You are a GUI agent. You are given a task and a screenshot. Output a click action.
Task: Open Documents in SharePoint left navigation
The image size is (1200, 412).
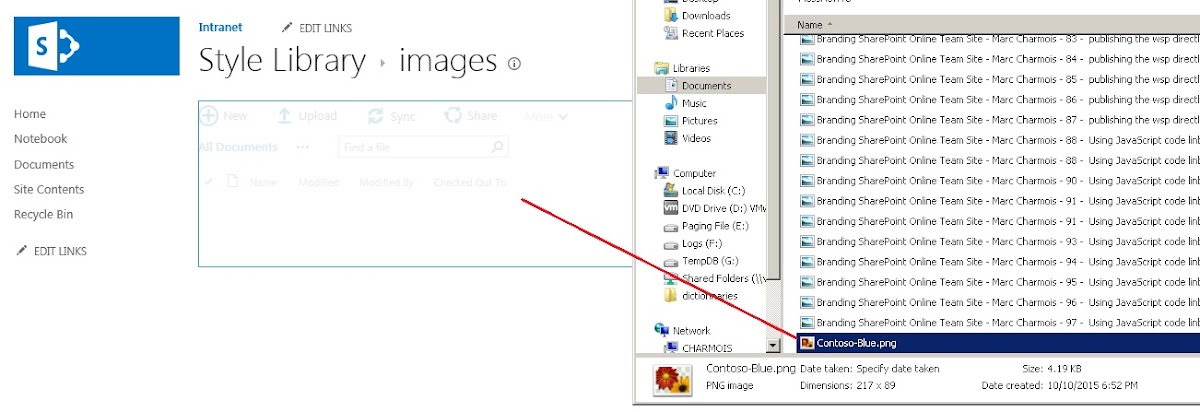[44, 164]
